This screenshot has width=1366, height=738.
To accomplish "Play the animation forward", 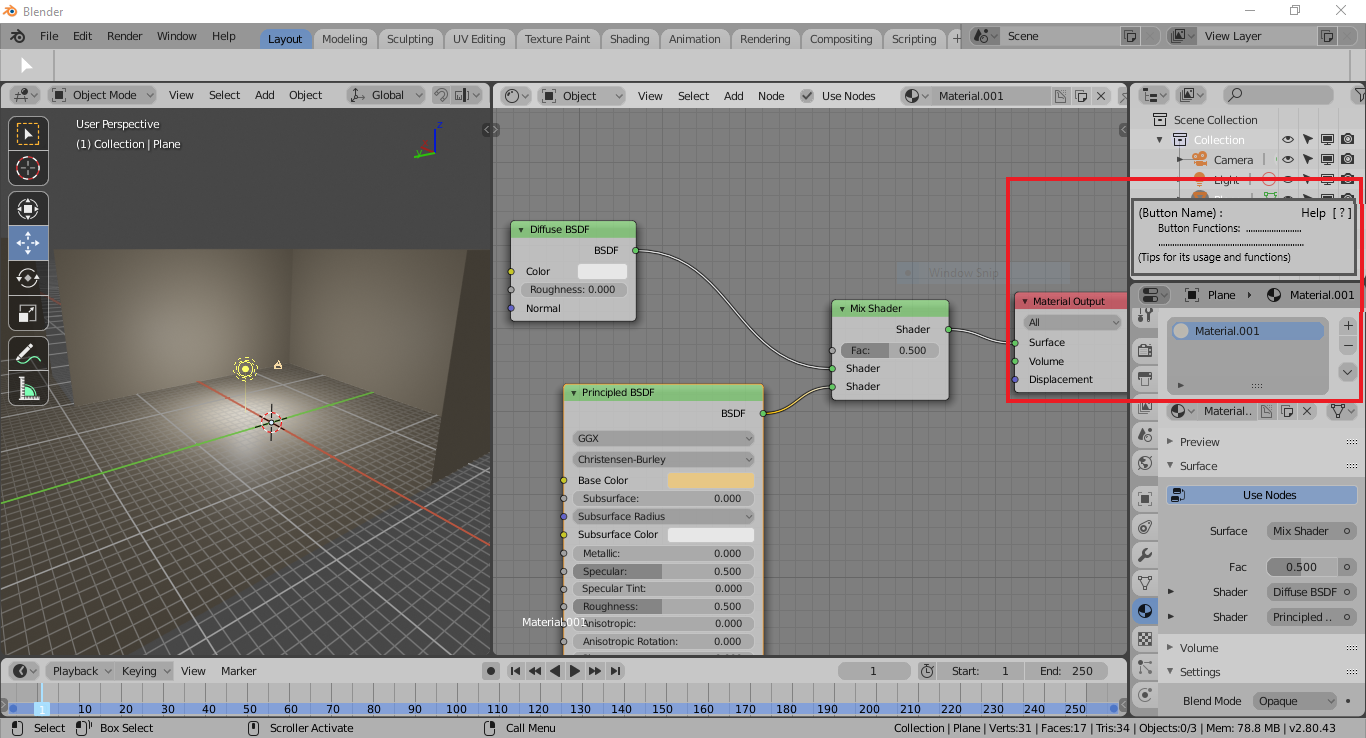I will pyautogui.click(x=575, y=671).
